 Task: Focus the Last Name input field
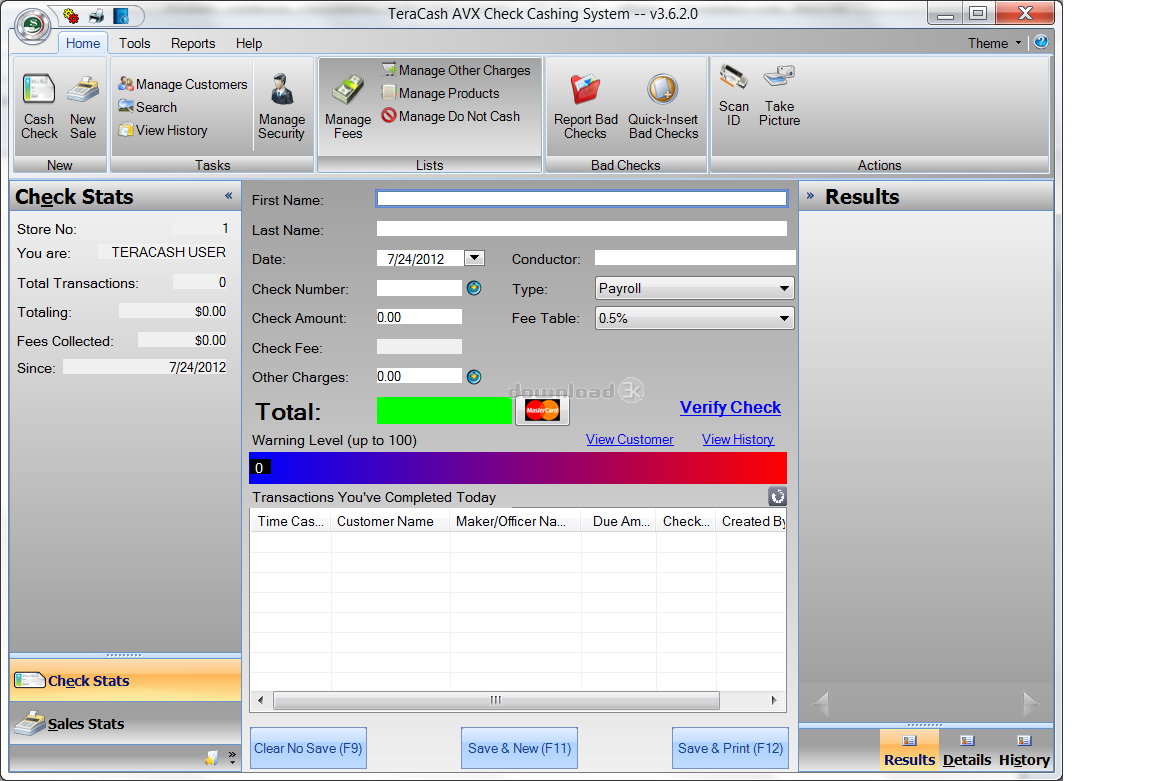point(582,228)
